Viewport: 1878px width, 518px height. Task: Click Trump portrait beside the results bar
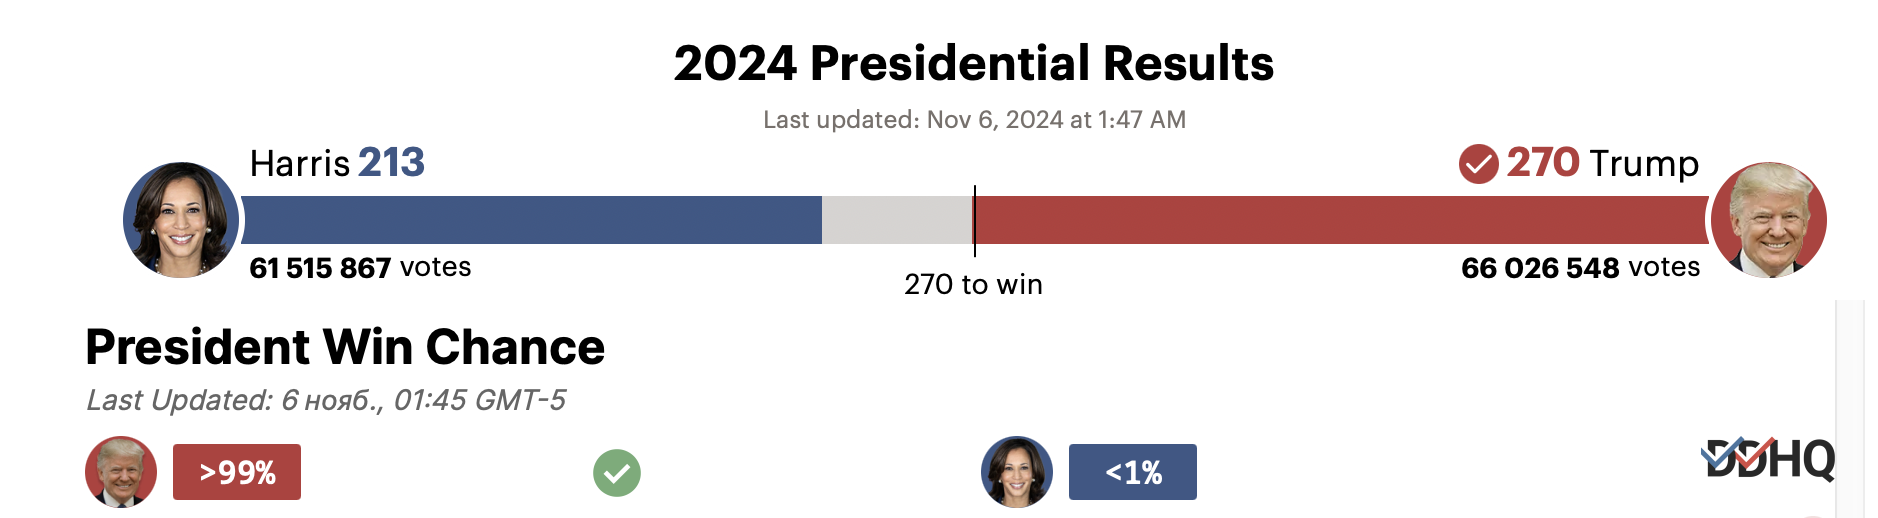[1768, 220]
